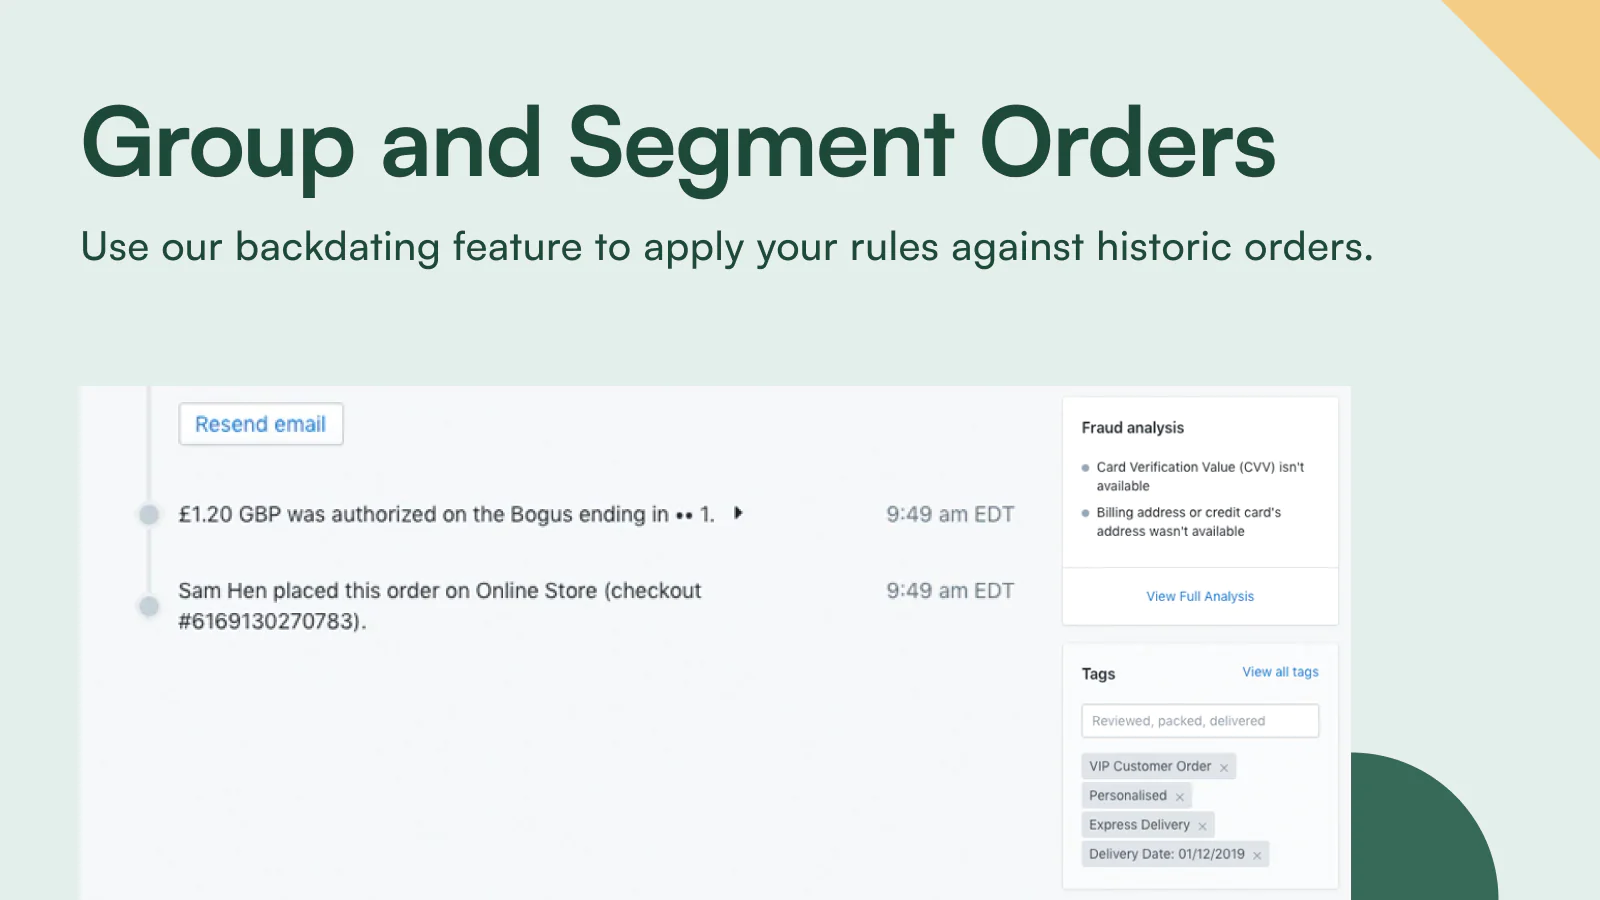Remove the Delivery Date tag
The image size is (1600, 900).
(1257, 855)
